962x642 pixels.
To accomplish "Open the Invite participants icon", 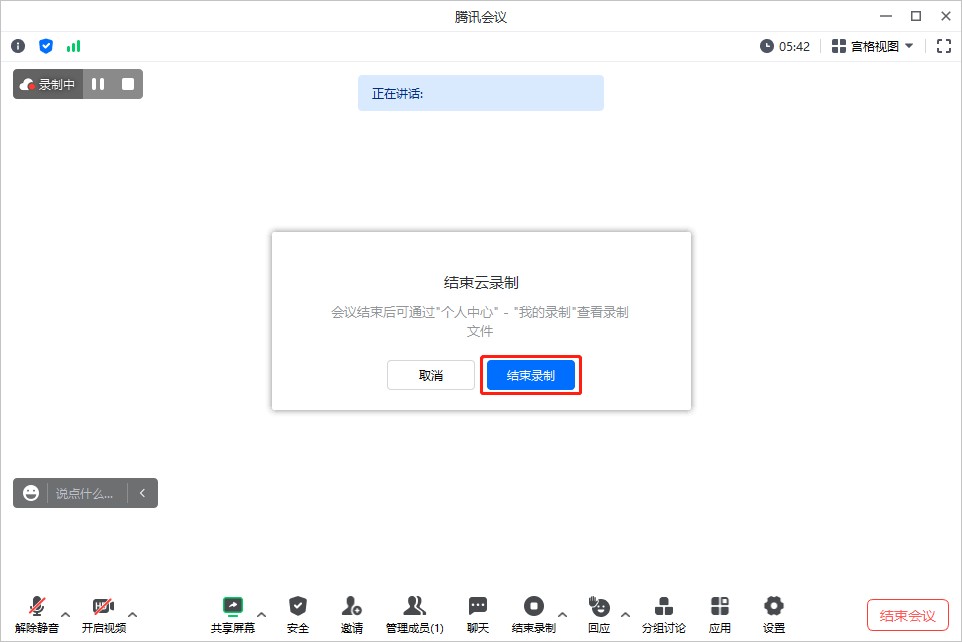I will pos(351,614).
